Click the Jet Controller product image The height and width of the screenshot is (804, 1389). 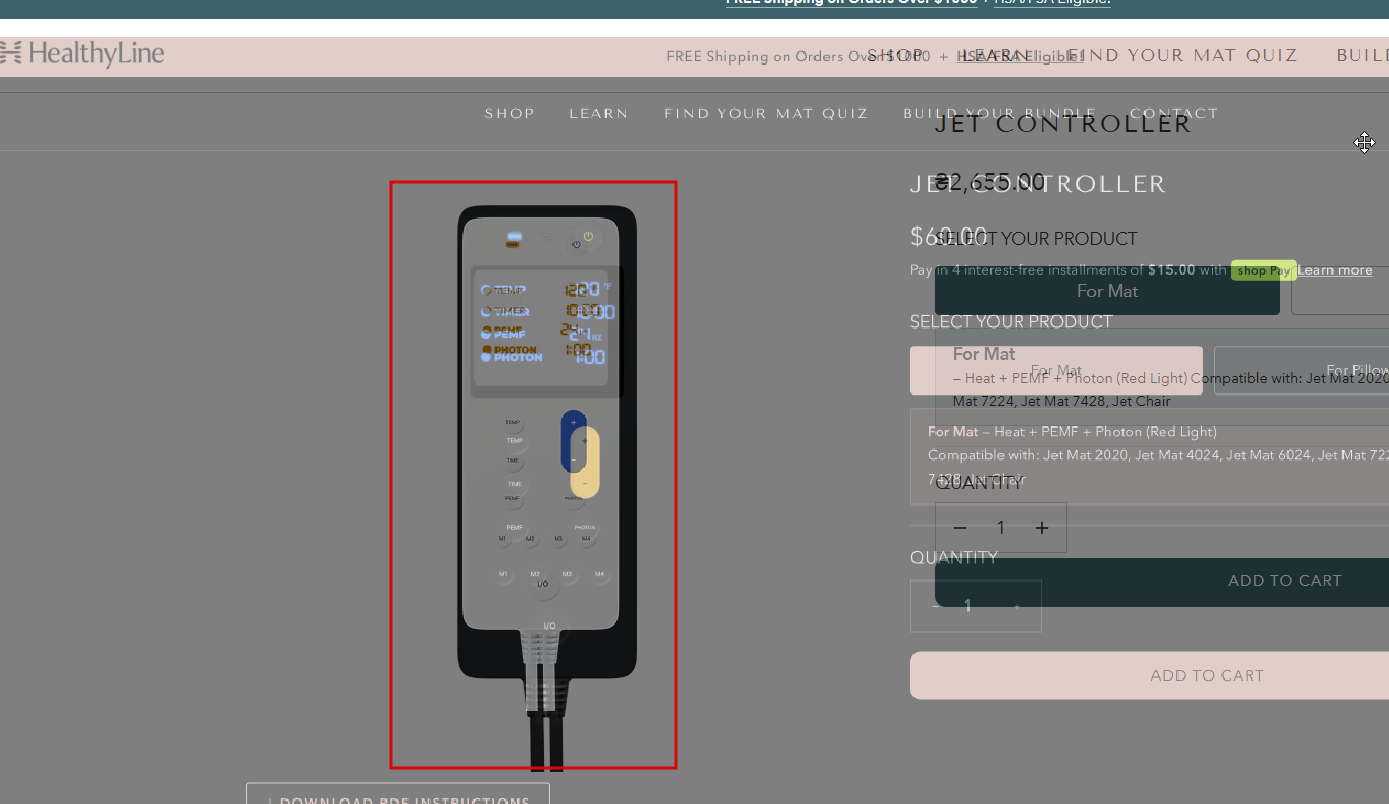tap(533, 475)
